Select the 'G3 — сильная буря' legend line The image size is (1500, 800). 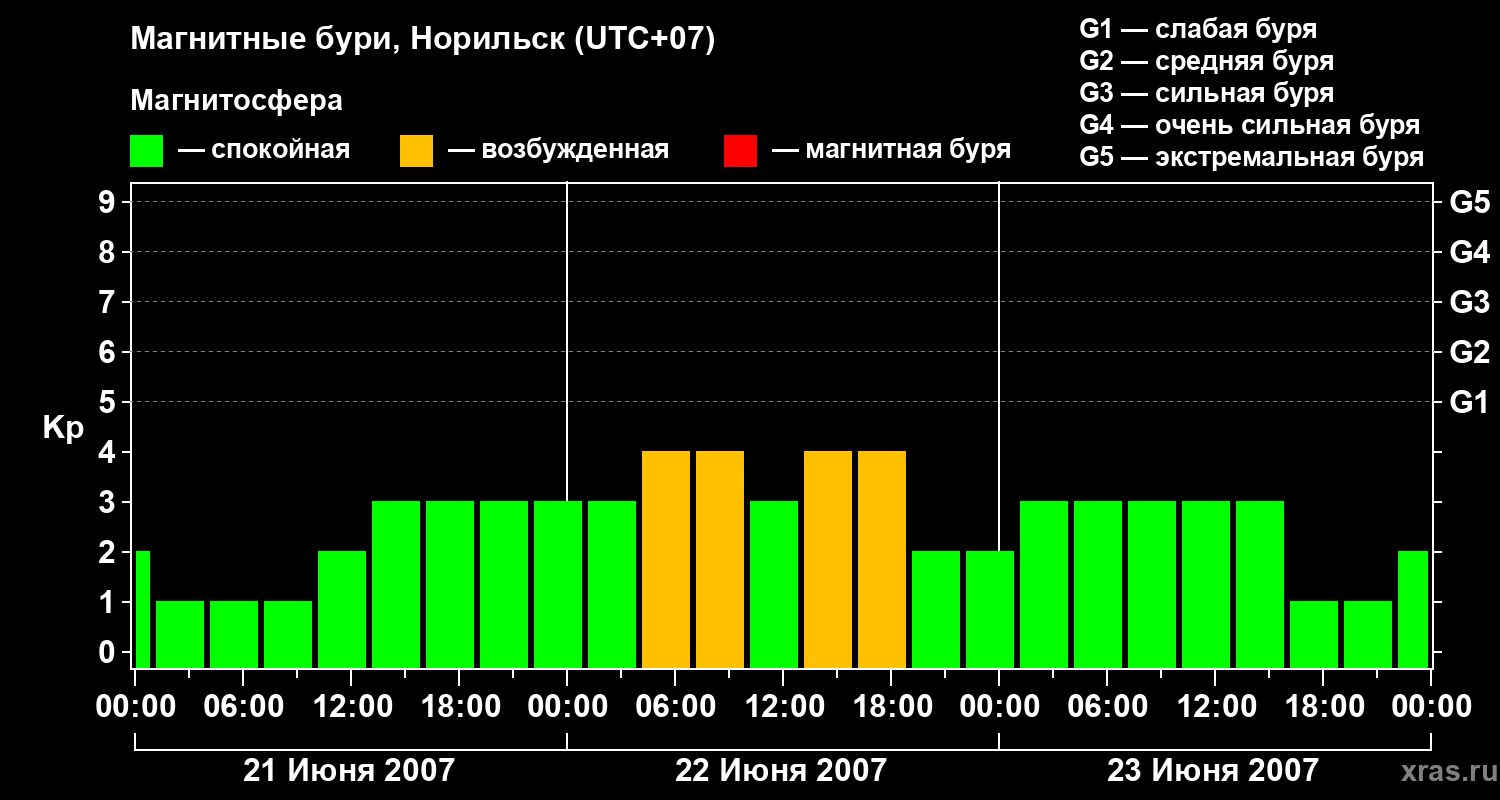click(1207, 93)
